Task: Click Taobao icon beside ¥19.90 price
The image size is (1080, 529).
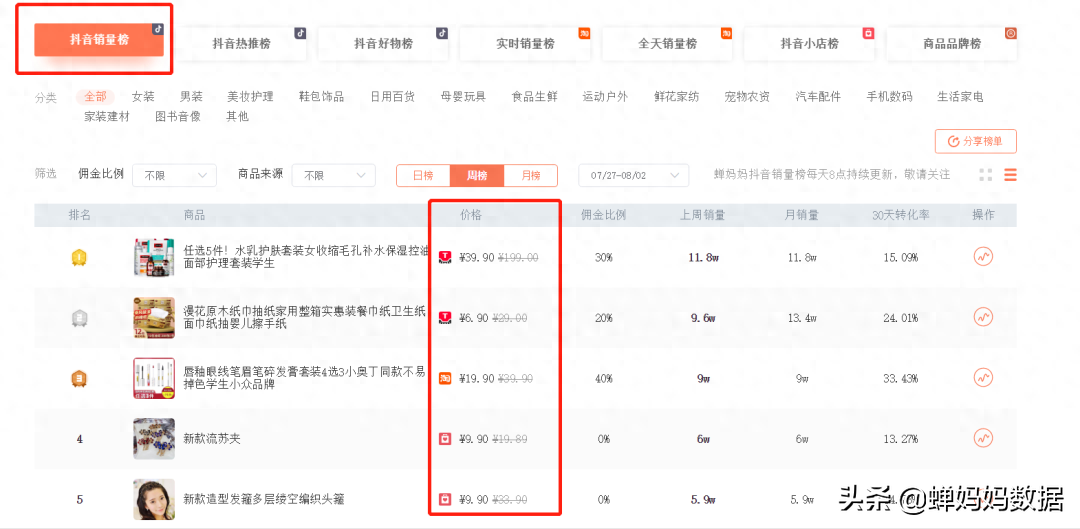Action: pyautogui.click(x=445, y=378)
